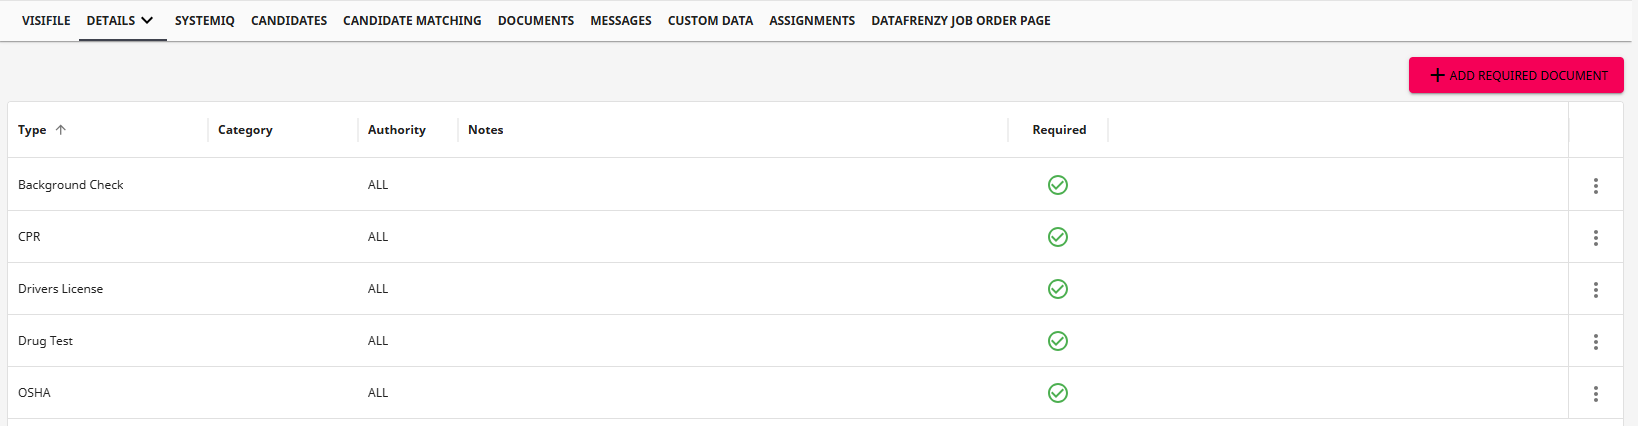Toggle the Drug Test required check icon
This screenshot has width=1638, height=426.
pos(1057,341)
